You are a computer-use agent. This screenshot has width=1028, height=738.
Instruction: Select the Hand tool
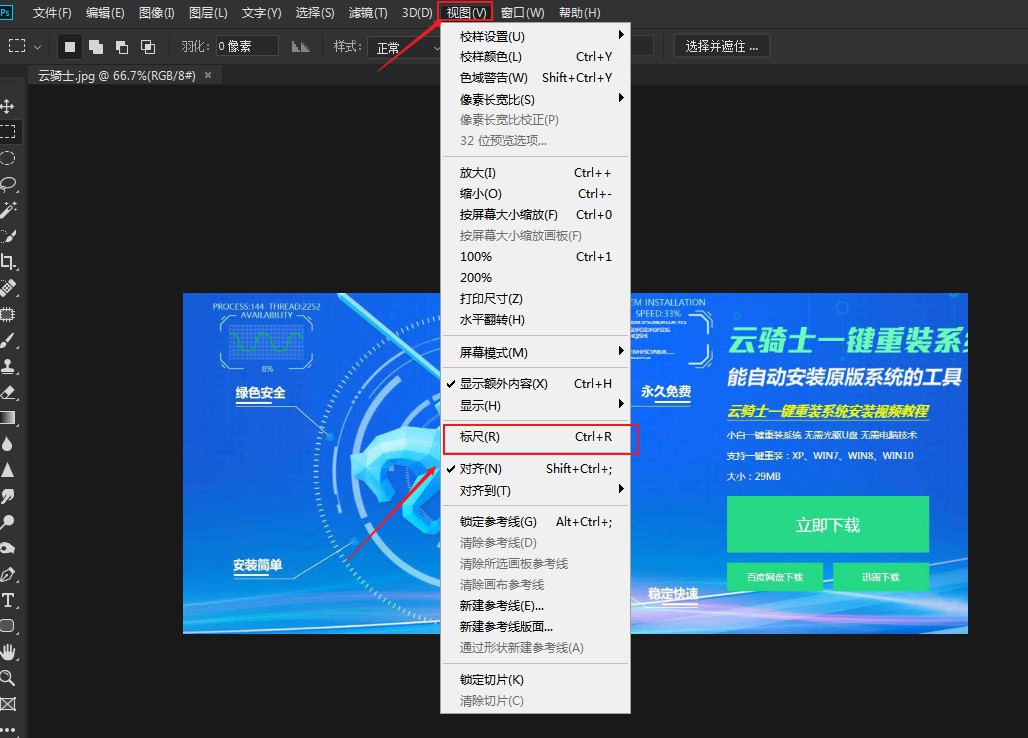coord(8,651)
